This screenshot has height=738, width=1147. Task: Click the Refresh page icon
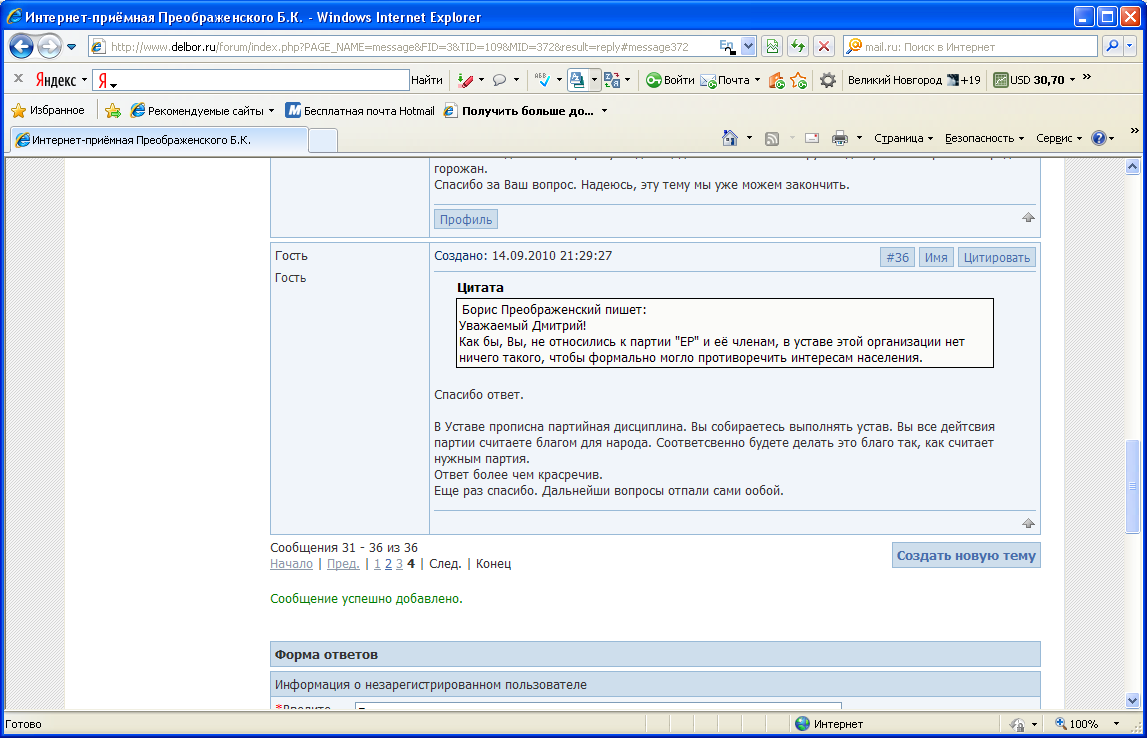click(798, 47)
